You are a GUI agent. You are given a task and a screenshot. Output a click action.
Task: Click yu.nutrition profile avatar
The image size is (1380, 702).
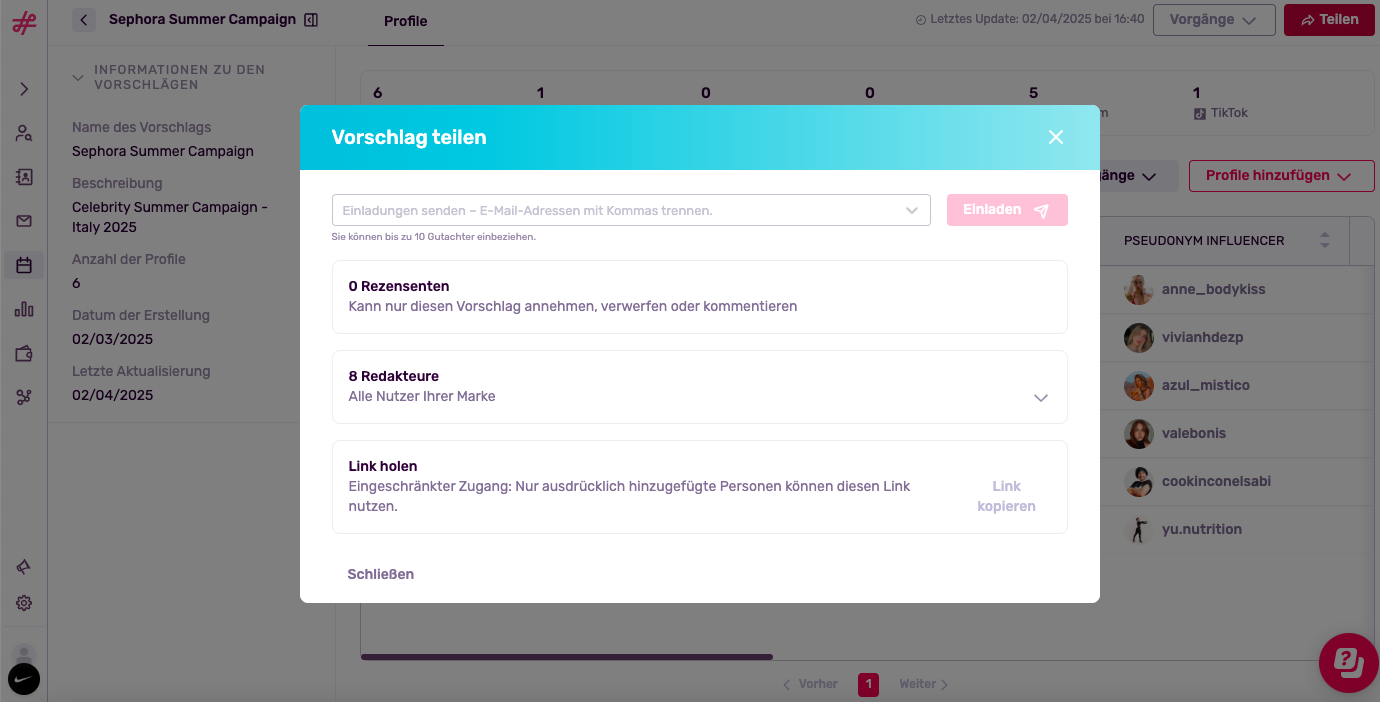pos(1139,530)
